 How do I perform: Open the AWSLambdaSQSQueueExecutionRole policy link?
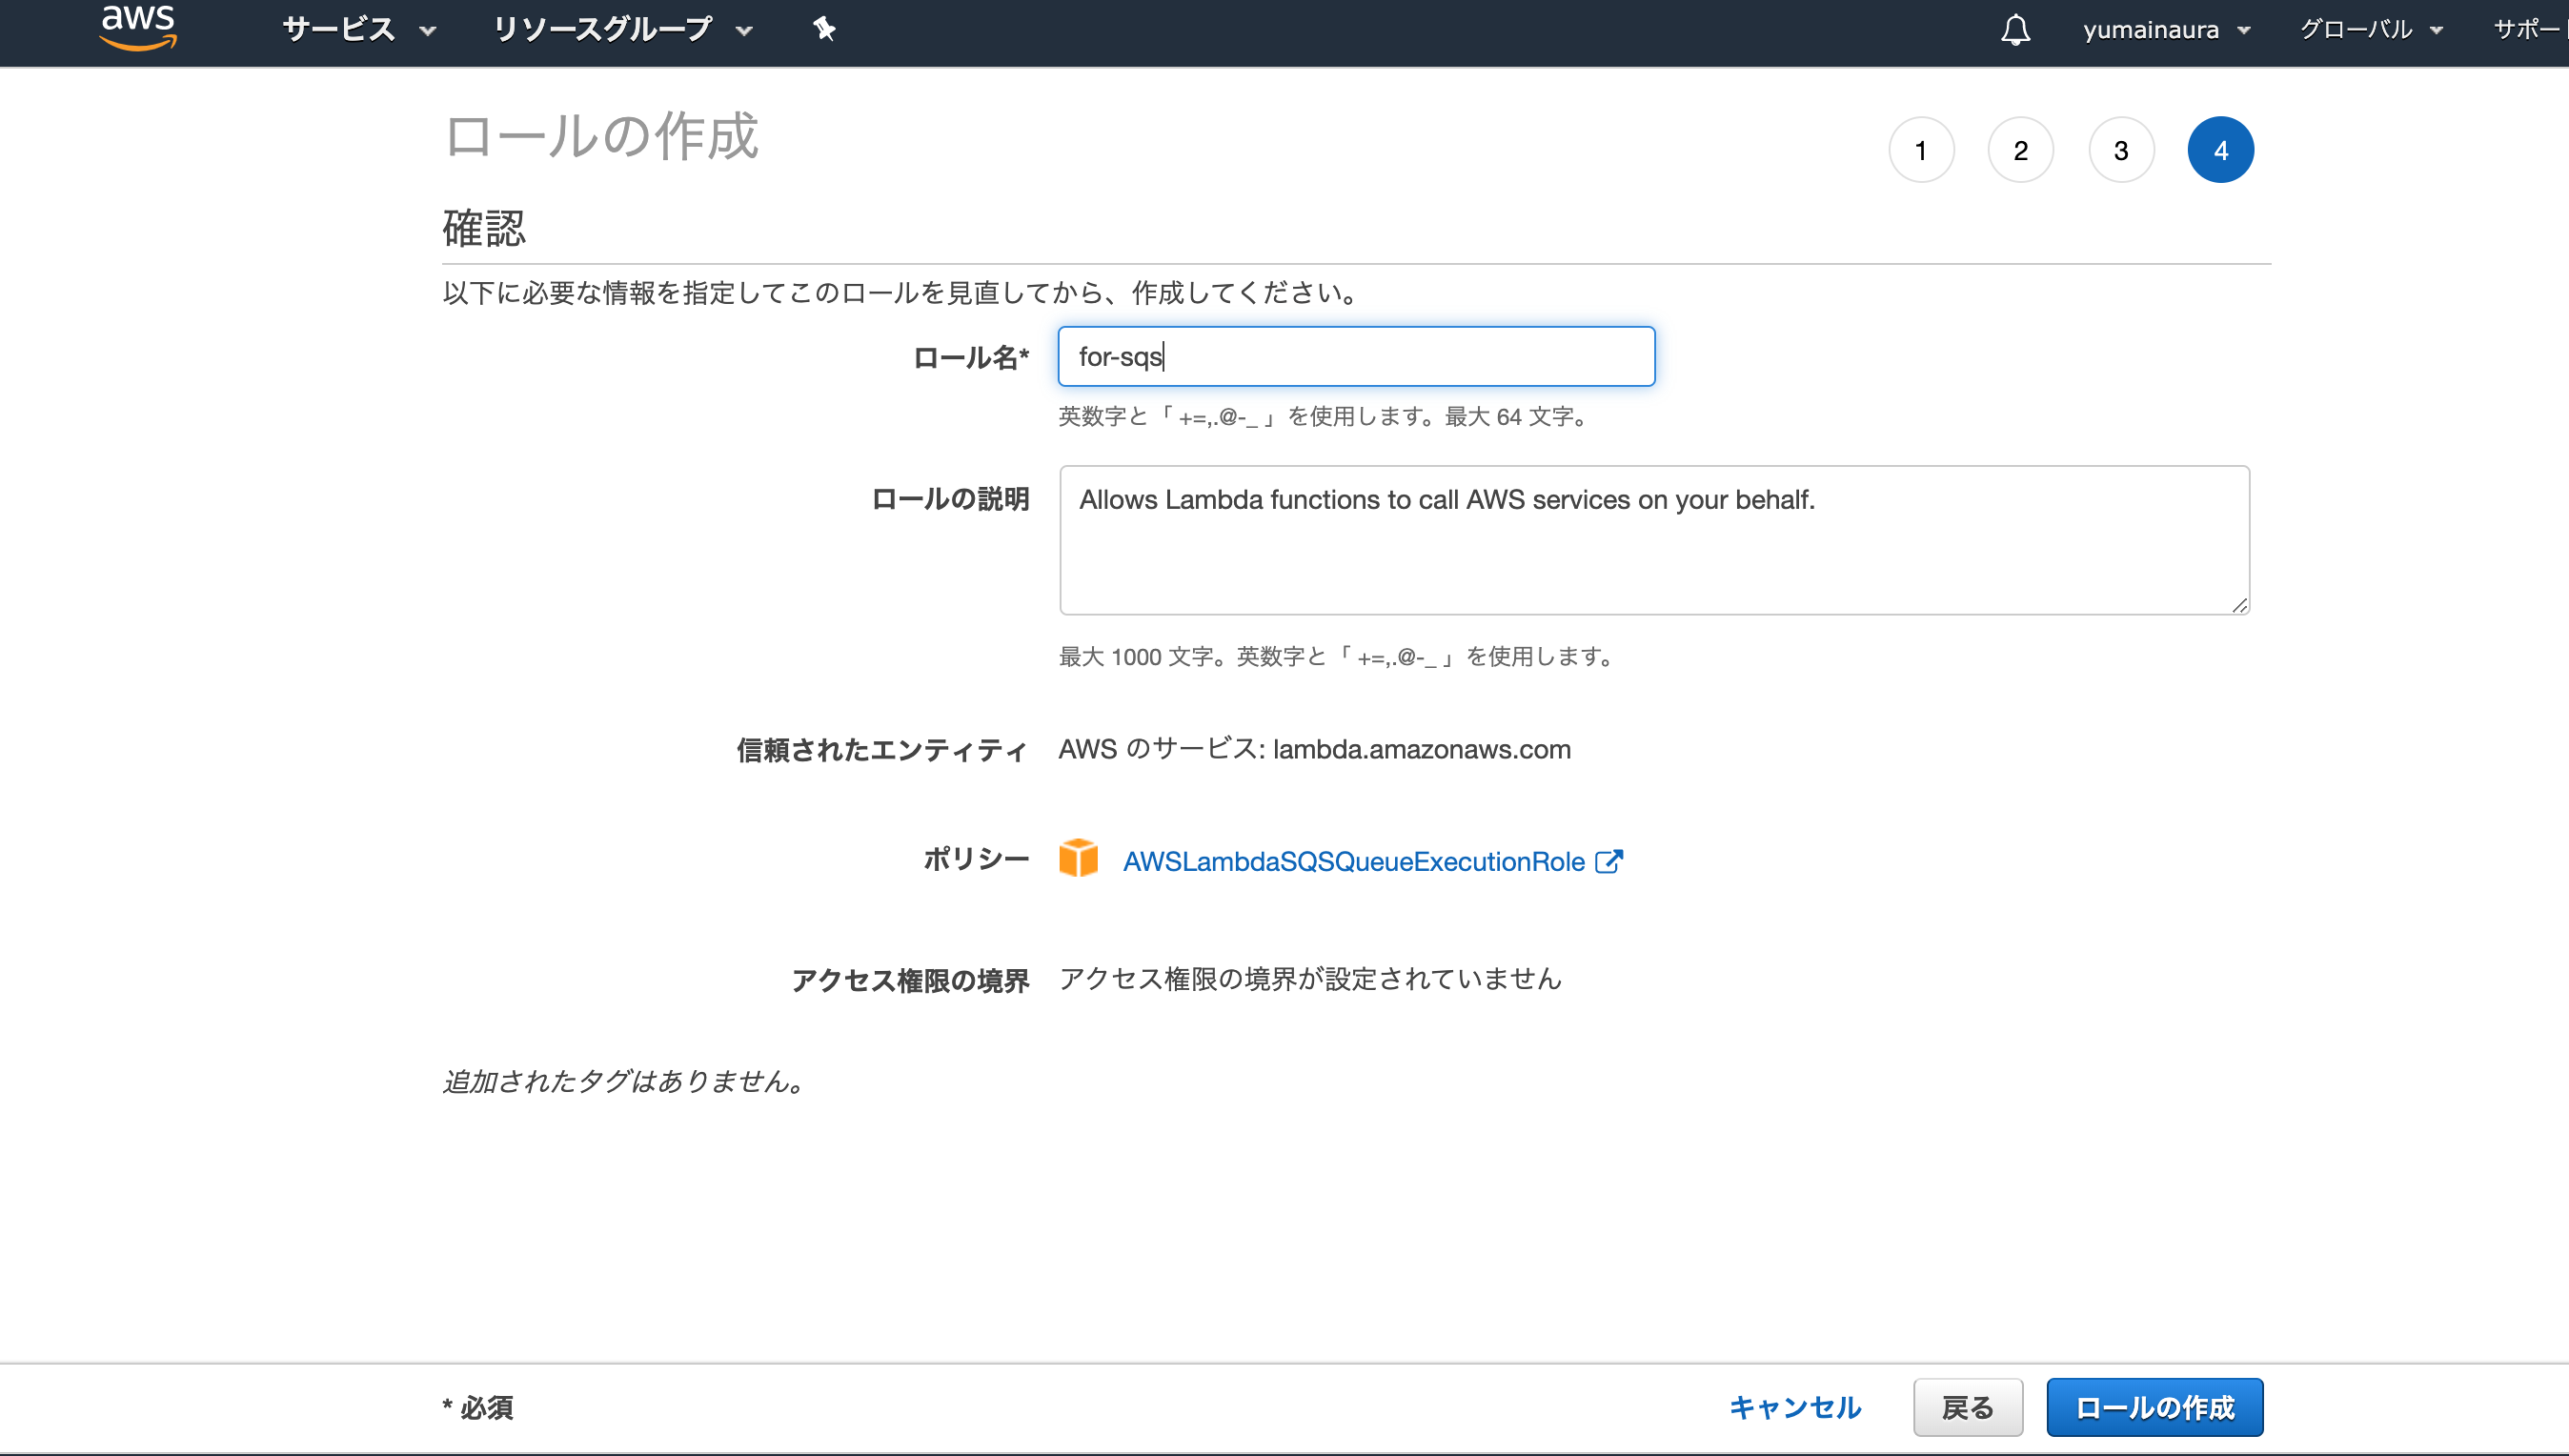point(1353,861)
